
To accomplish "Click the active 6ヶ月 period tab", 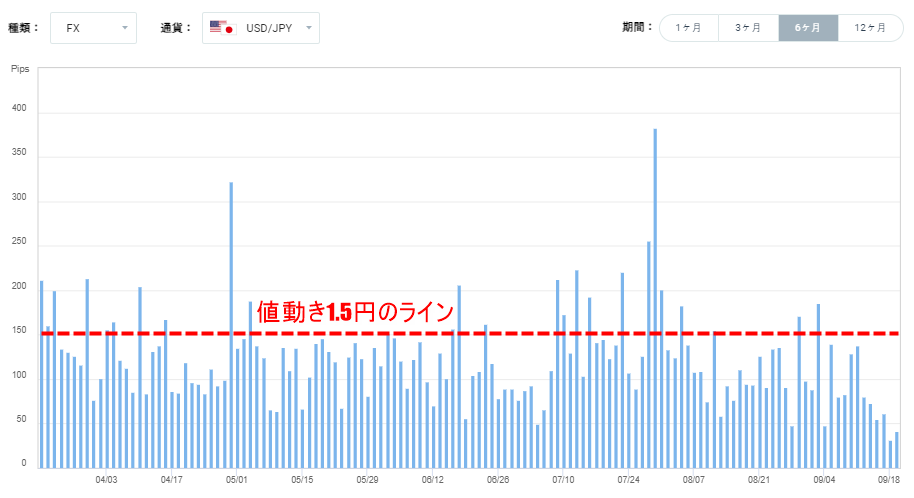I will [x=808, y=28].
